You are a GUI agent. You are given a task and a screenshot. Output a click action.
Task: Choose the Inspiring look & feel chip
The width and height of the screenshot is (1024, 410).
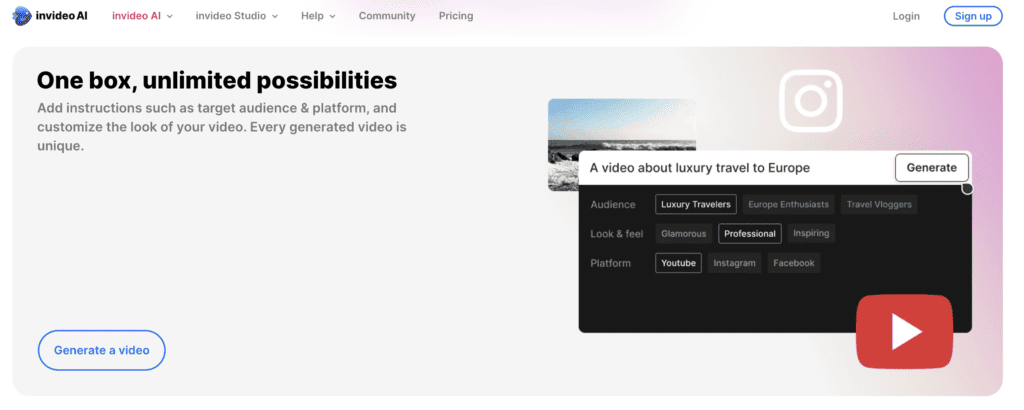[x=811, y=233]
